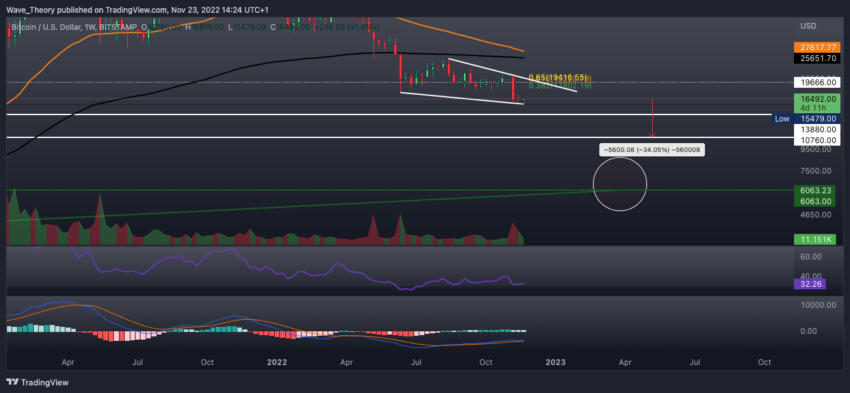The height and width of the screenshot is (393, 850).
Task: Select the green 16492.00 current price label
Action: [x=814, y=99]
